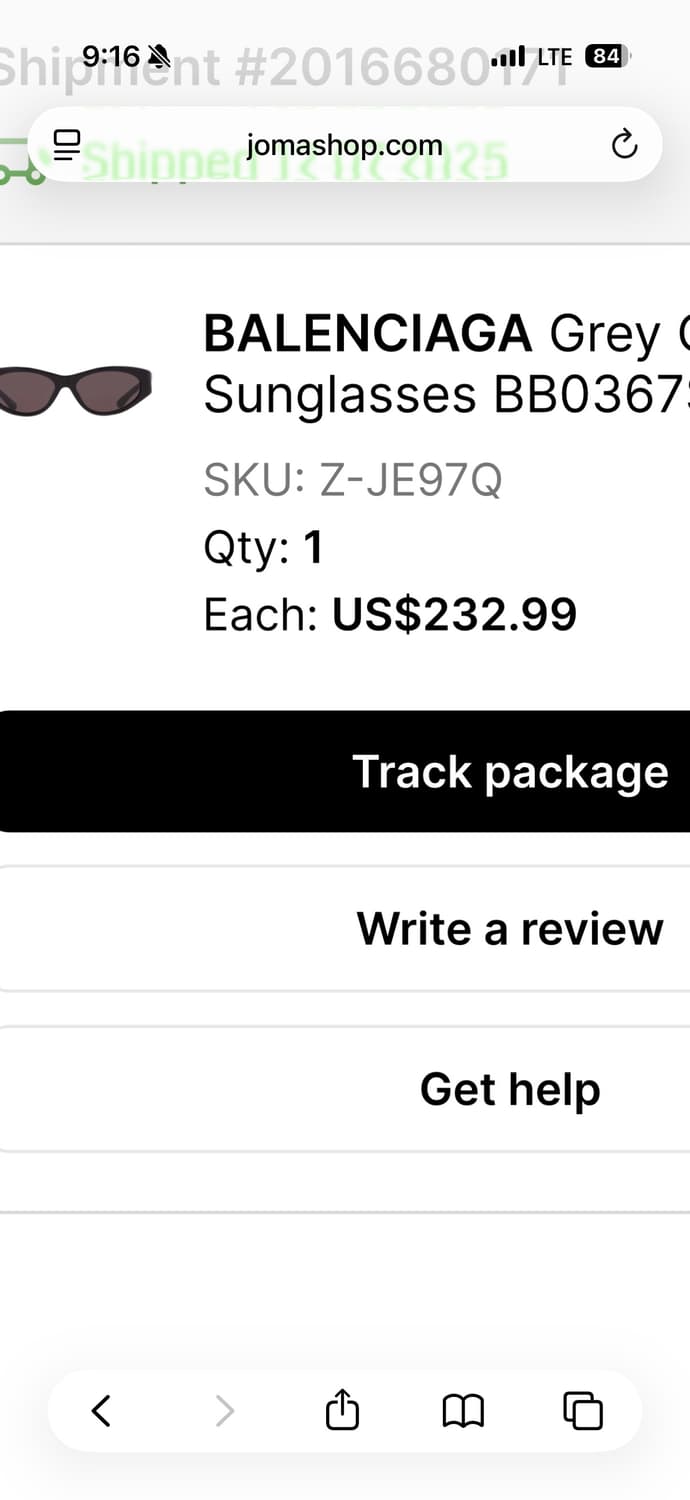Open the Safari share sheet
Screen dimensions: 690x1500
[x=342, y=1411]
